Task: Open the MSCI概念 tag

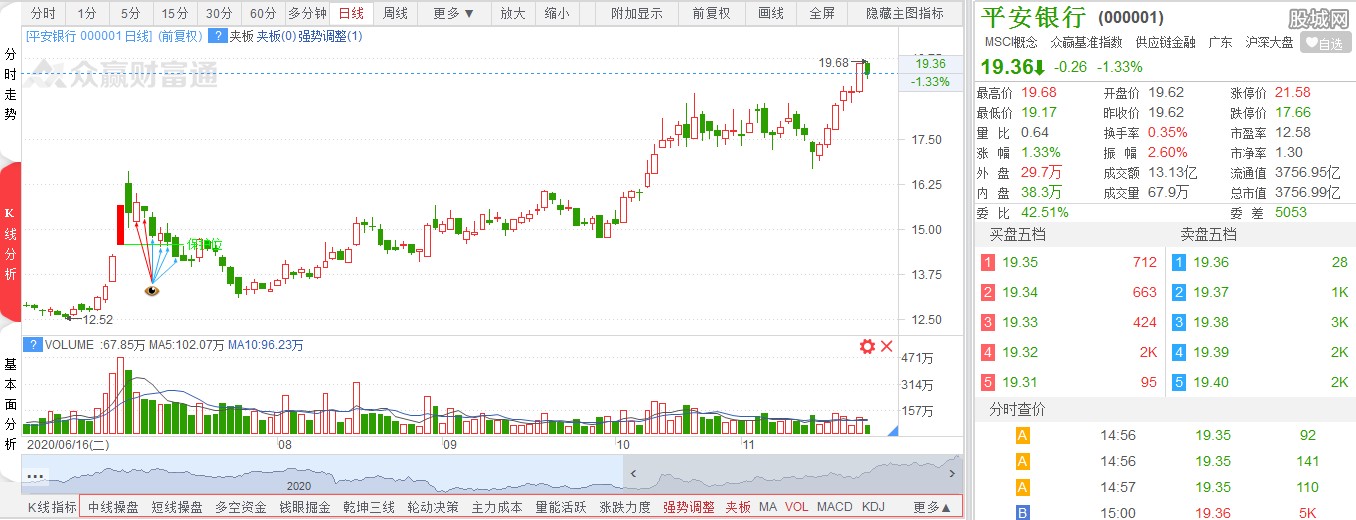Action: click(x=1011, y=42)
